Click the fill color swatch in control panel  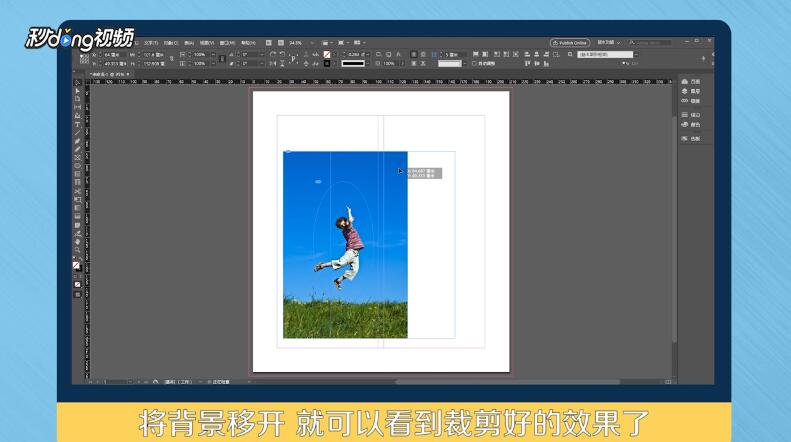pos(327,54)
